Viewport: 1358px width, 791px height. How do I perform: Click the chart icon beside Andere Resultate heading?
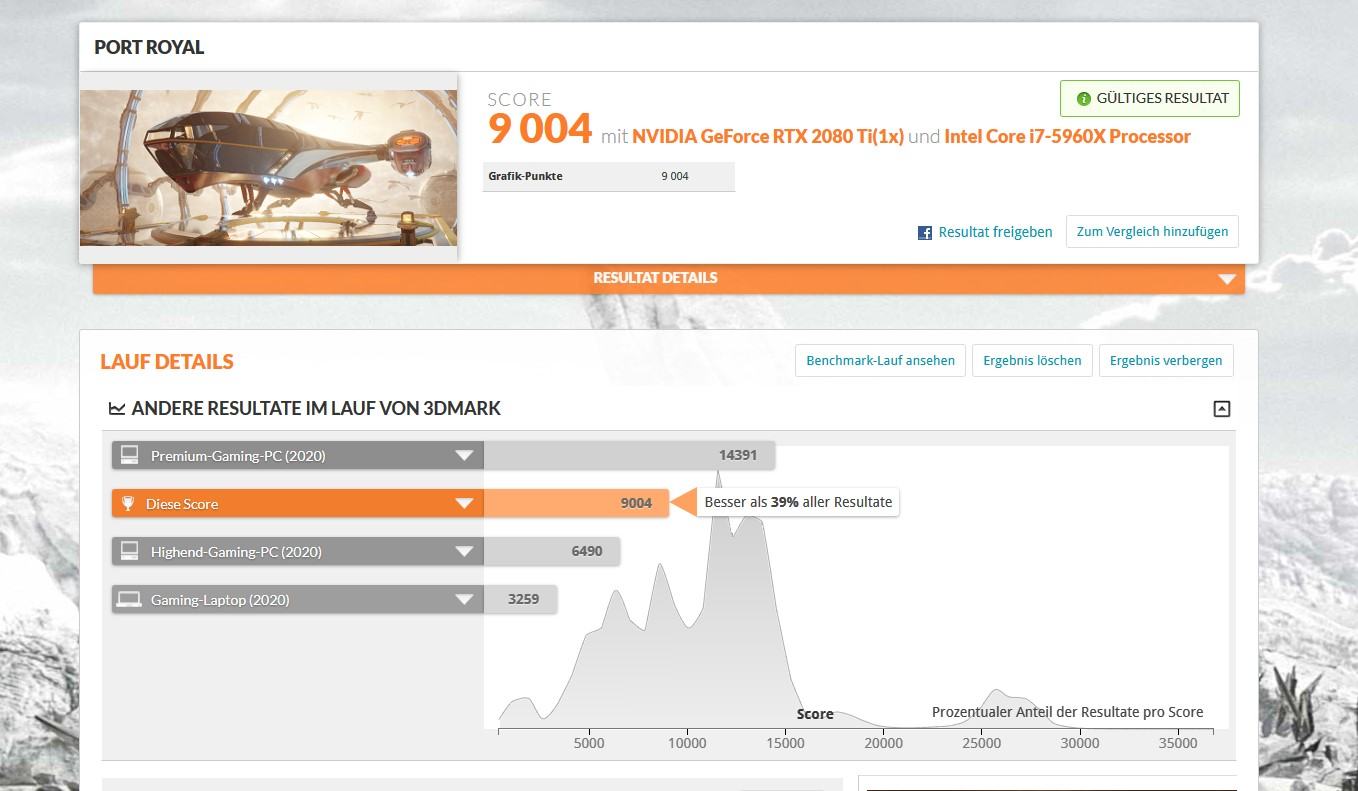coord(117,408)
